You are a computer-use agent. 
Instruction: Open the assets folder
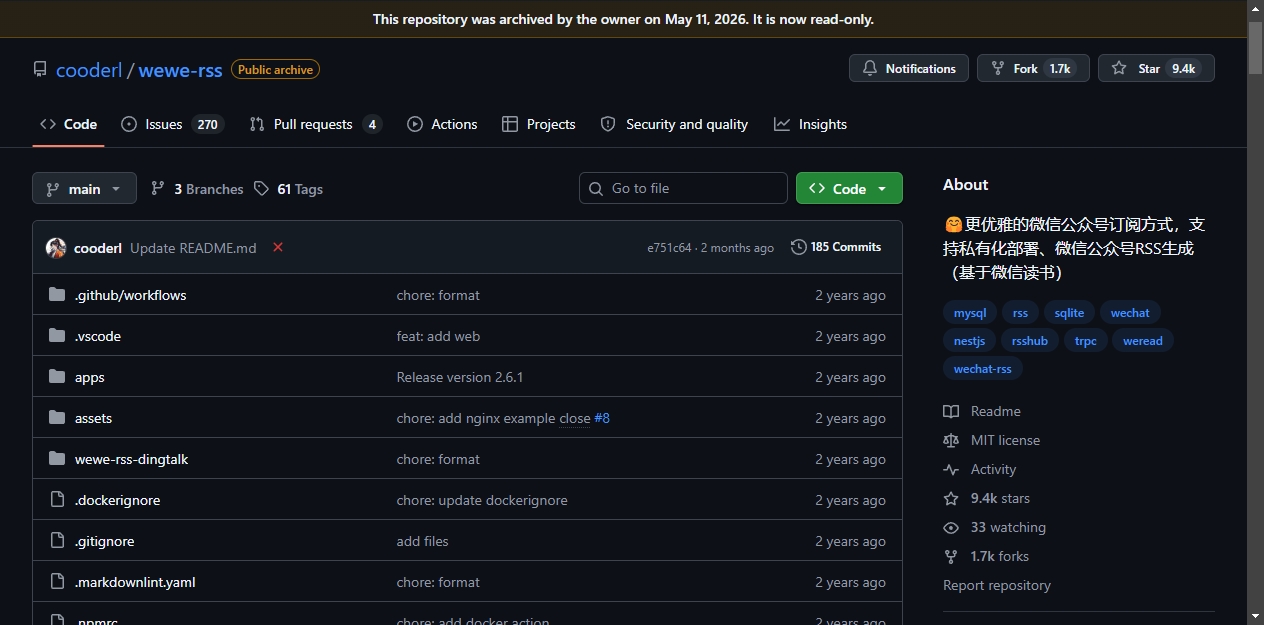tap(93, 418)
